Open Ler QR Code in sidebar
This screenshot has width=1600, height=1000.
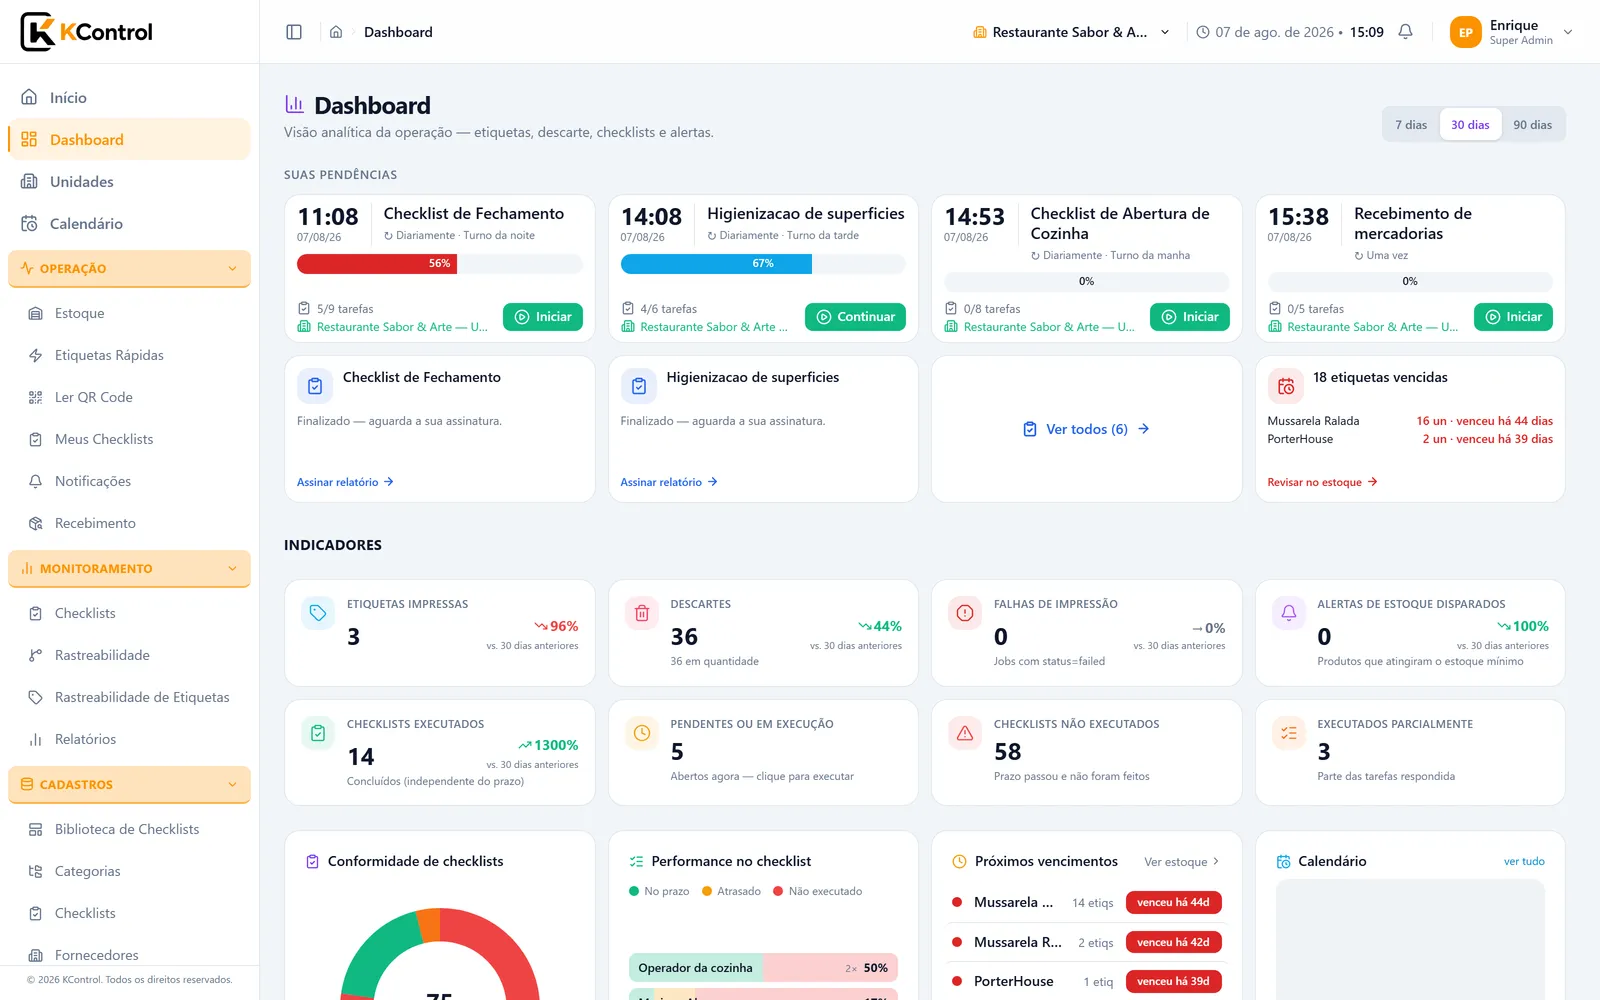[129, 397]
